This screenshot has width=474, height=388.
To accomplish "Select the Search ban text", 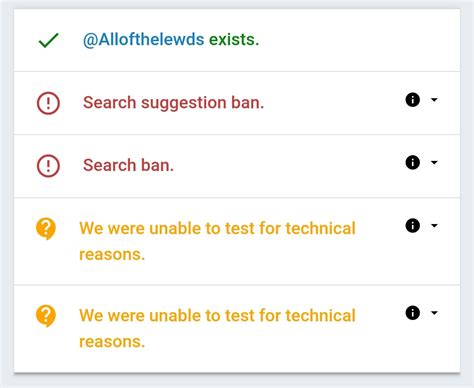I will coord(128,165).
